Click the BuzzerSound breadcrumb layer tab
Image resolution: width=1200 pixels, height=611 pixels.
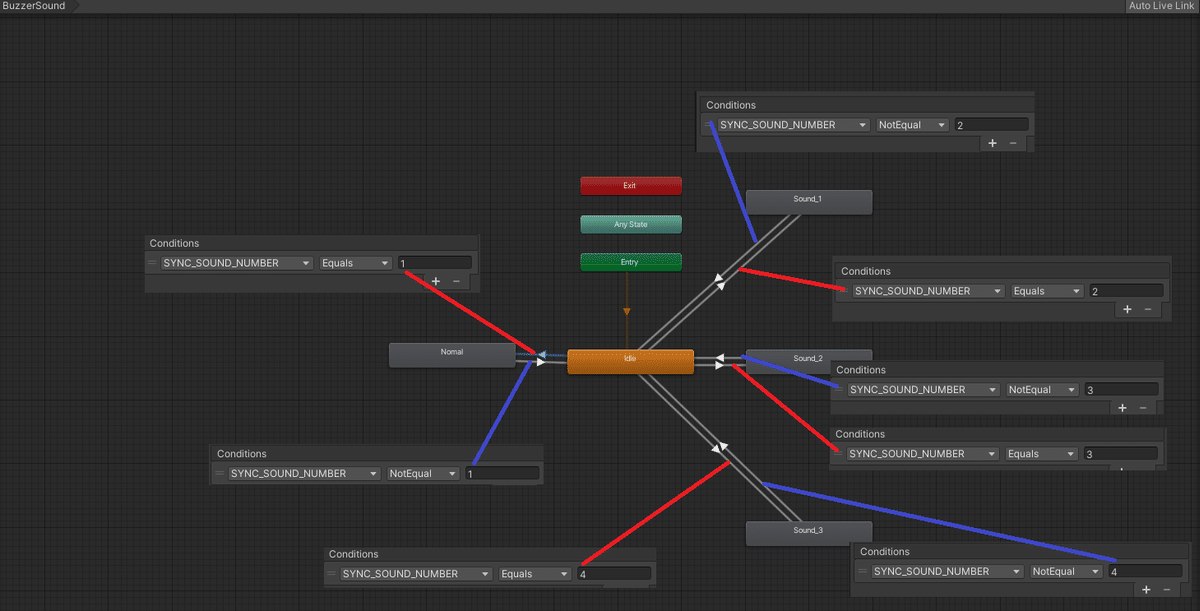click(x=36, y=6)
